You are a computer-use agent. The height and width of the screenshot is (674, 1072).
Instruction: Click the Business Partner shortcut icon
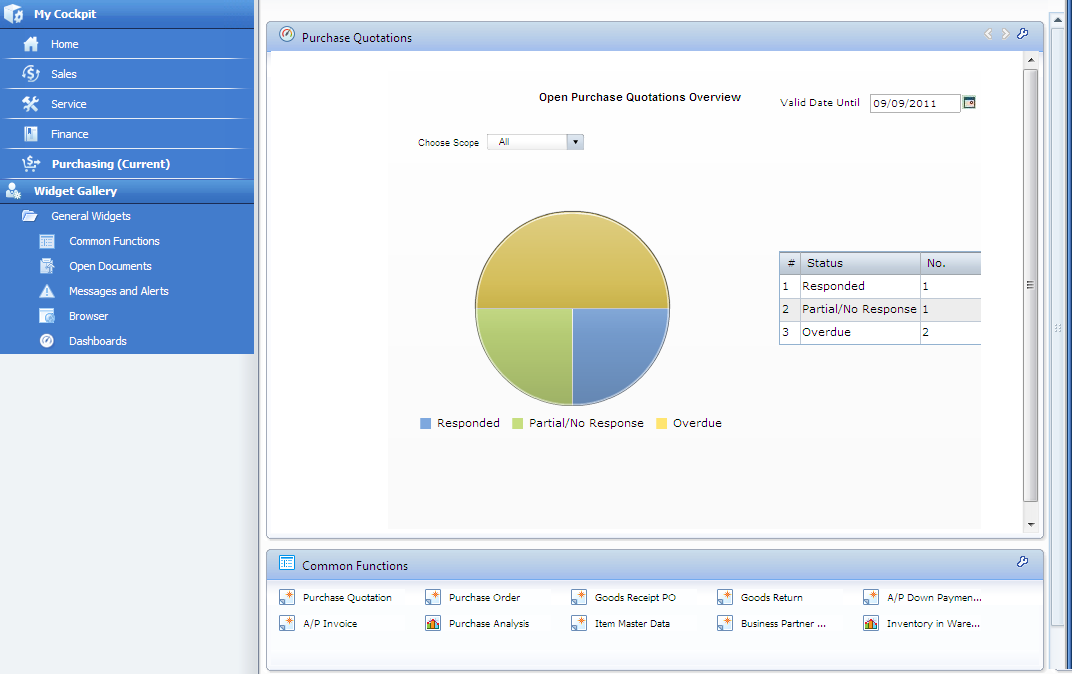pos(725,623)
